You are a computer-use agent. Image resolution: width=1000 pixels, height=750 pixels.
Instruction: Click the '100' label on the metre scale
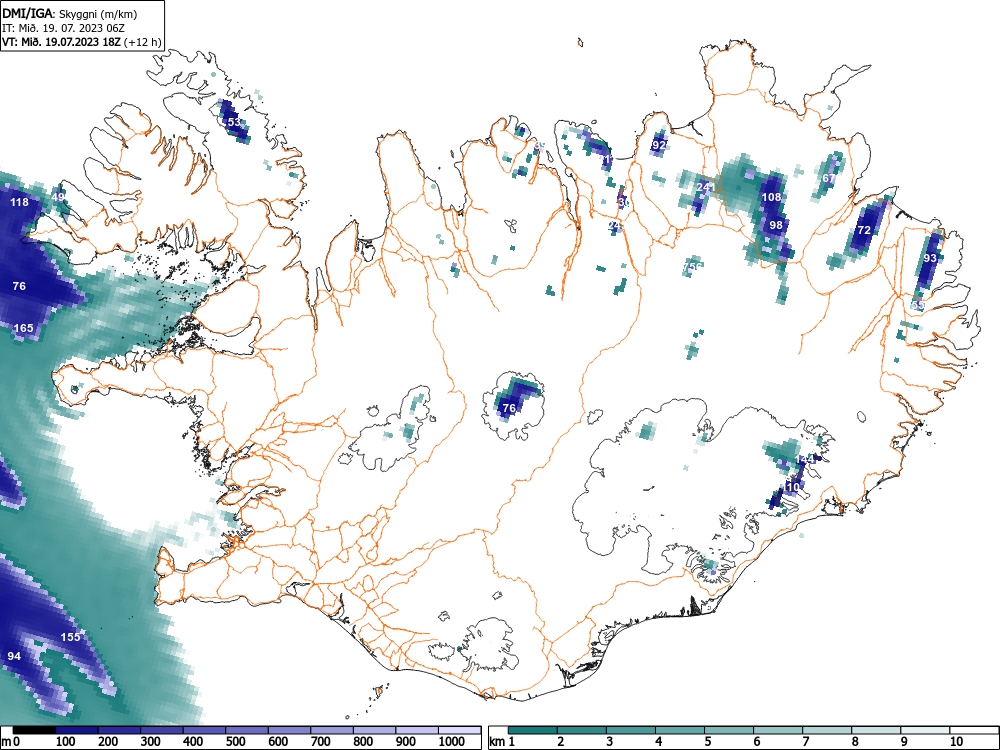66,742
